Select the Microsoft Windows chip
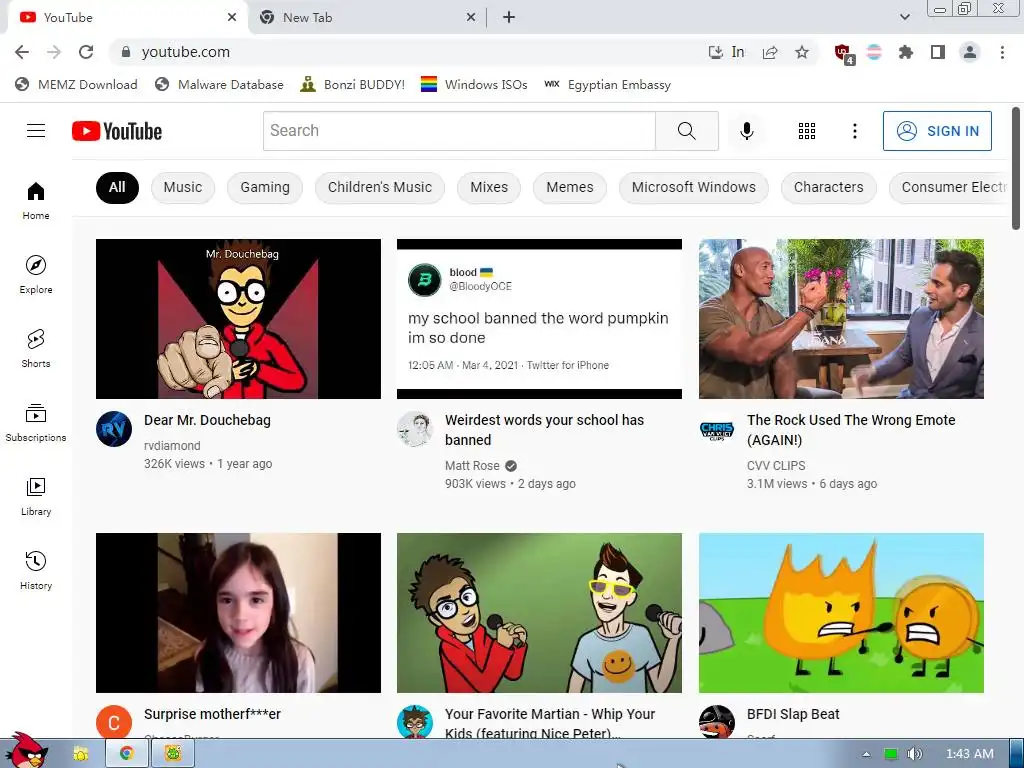 694,187
